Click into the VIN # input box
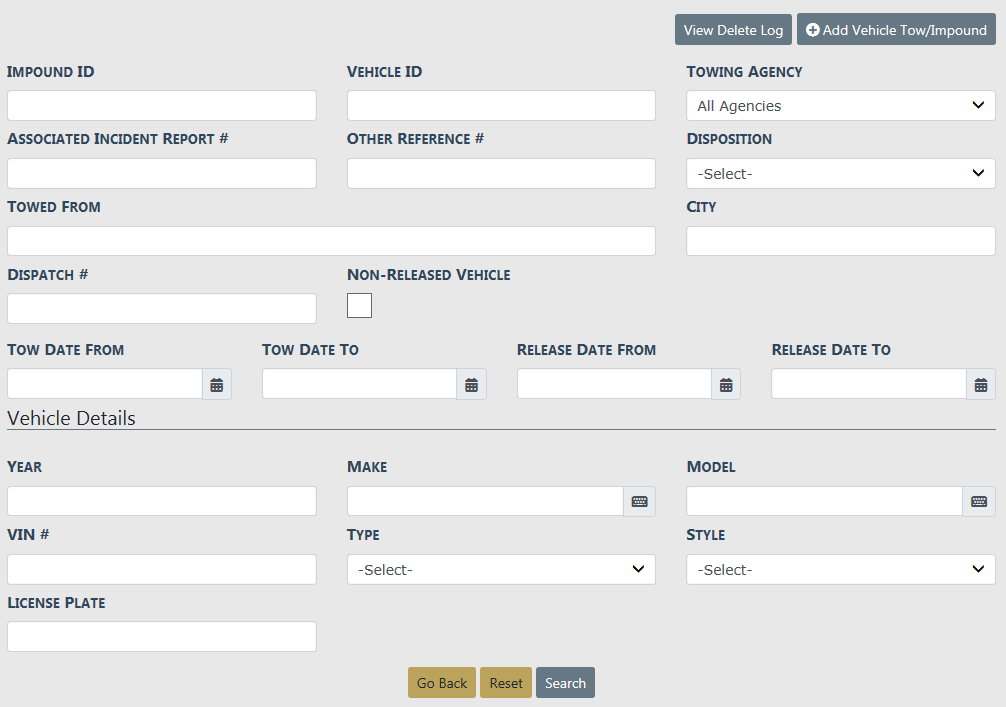The height and width of the screenshot is (707, 1006). pyautogui.click(x=162, y=570)
